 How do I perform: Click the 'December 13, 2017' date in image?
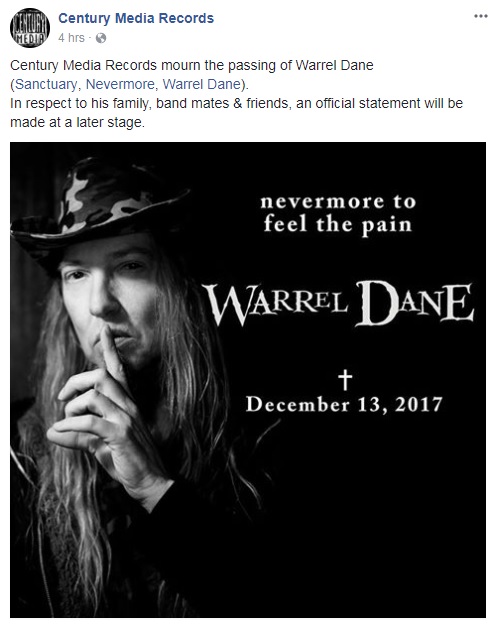tap(344, 405)
